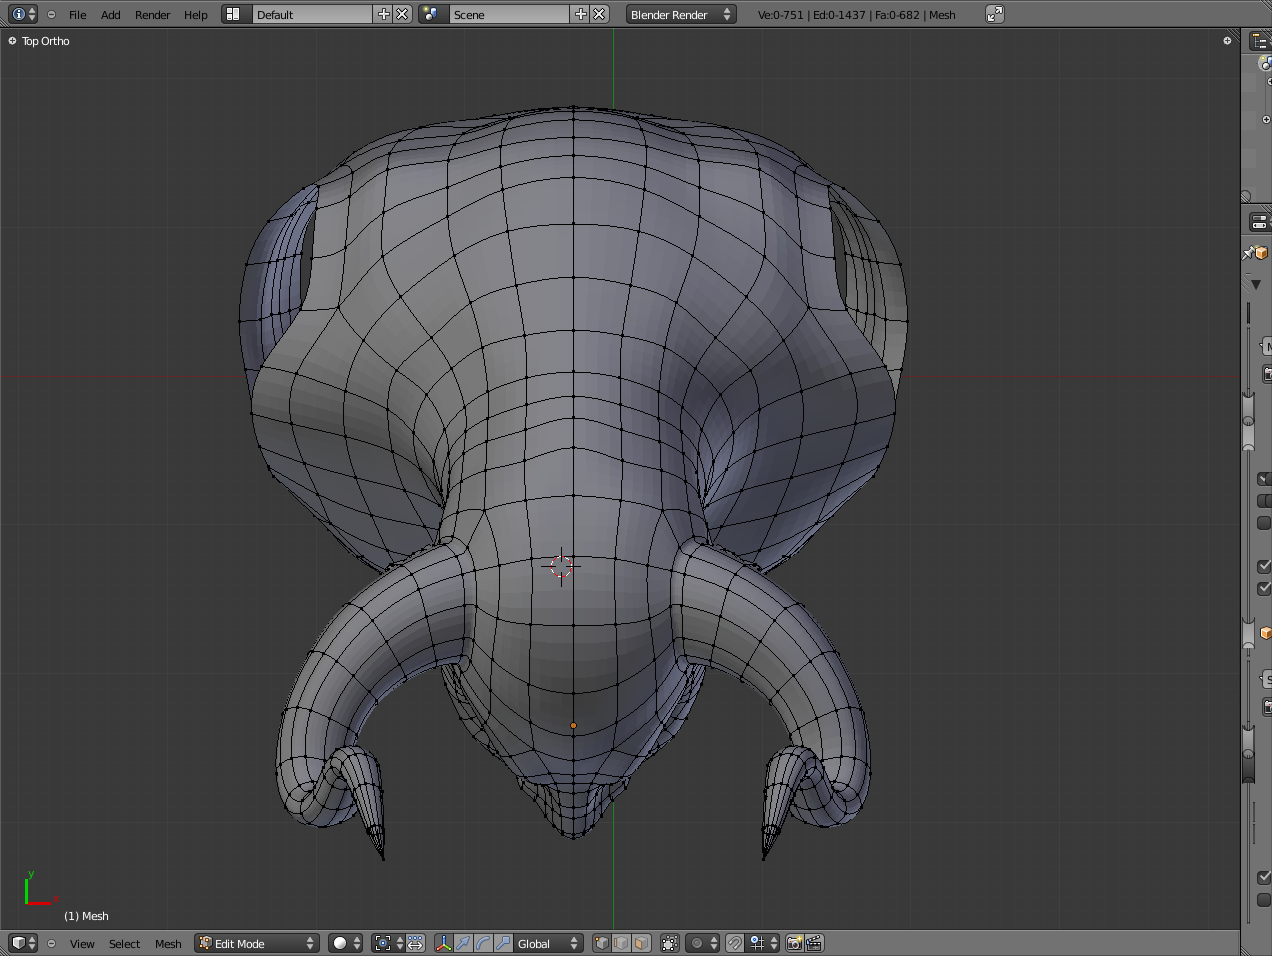Click the Default screen layout name field
The width and height of the screenshot is (1272, 956).
(x=310, y=14)
